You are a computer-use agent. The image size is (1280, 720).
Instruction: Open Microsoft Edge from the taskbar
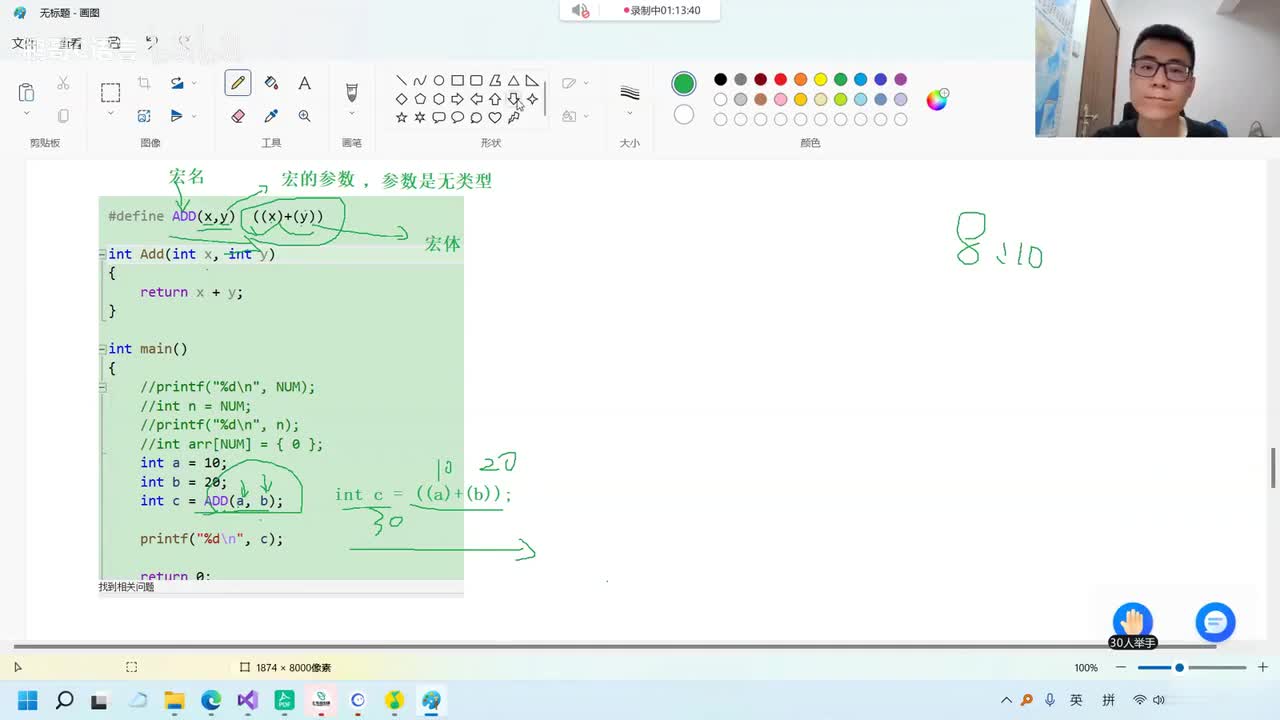click(x=211, y=700)
